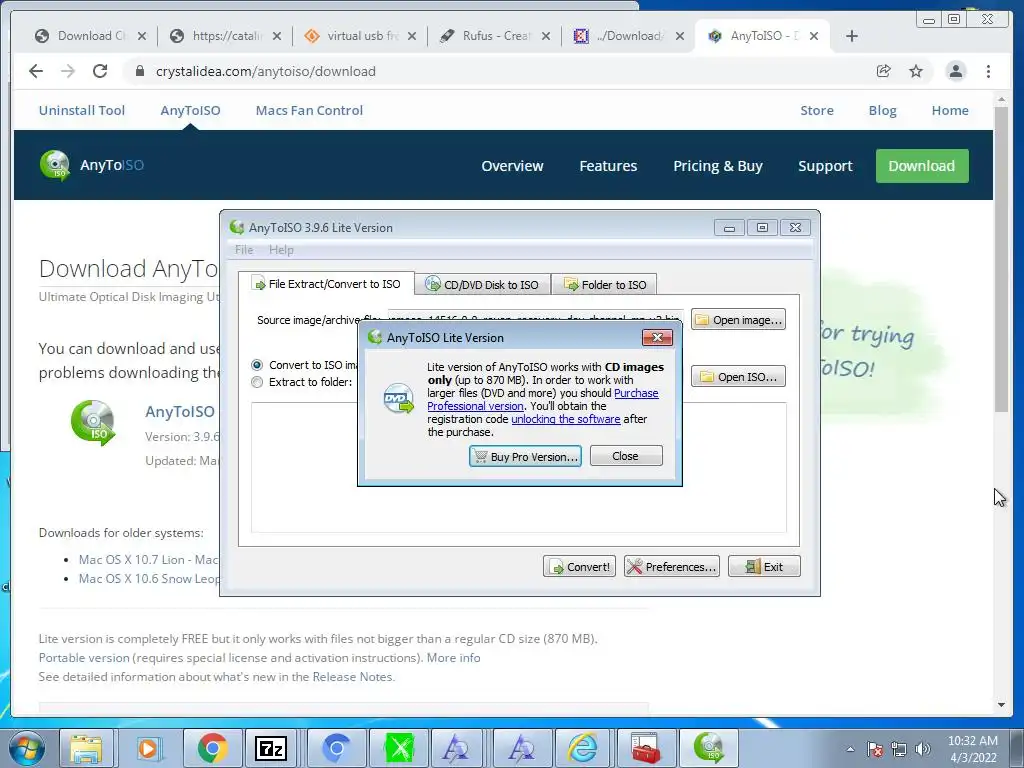Close the Lite Version dialog with red X
This screenshot has height=768, width=1024.
[657, 337]
